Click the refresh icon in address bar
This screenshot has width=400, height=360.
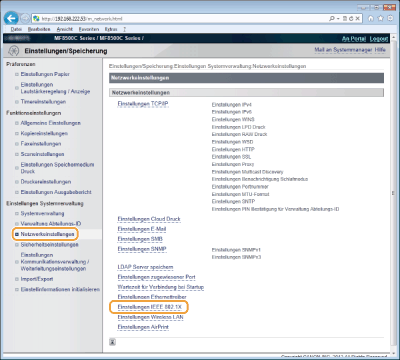tap(351, 19)
